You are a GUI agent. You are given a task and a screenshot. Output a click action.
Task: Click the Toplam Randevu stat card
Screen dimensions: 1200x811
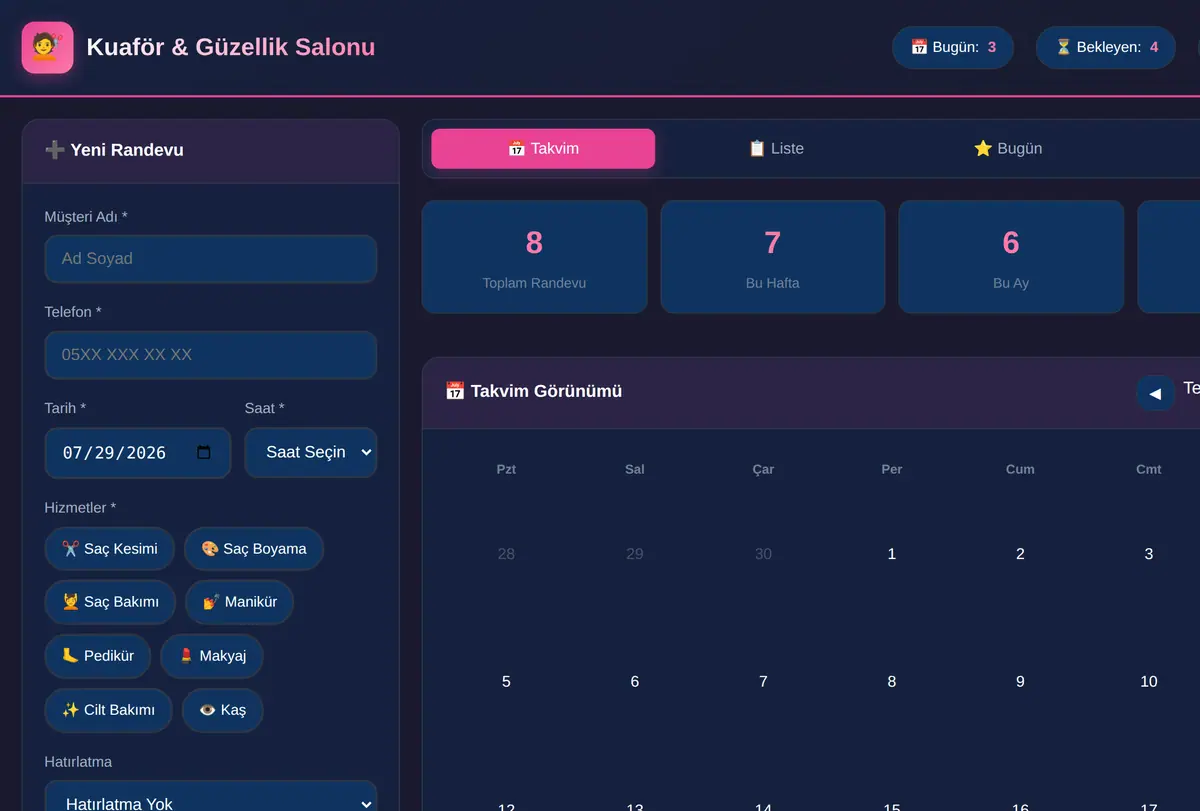click(x=534, y=257)
